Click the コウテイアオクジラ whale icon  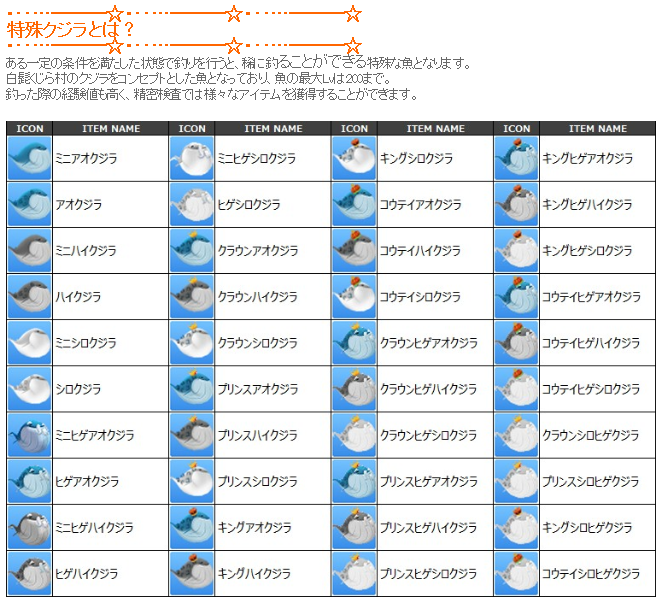(354, 205)
